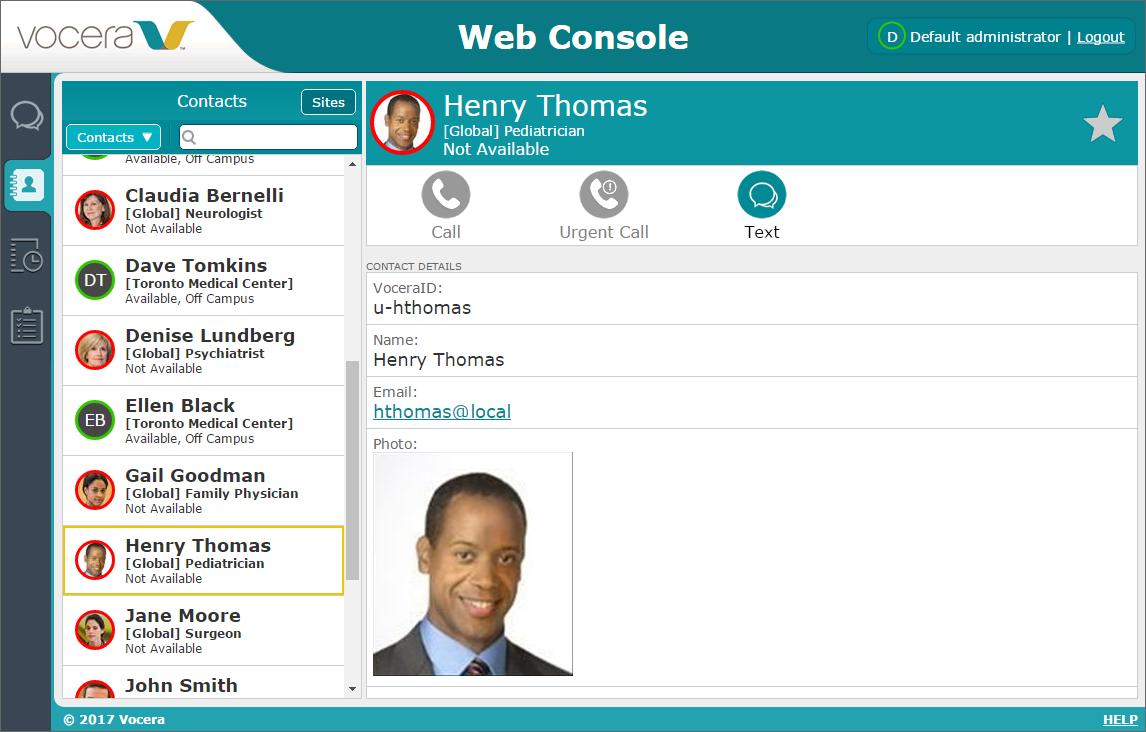Select Claudia Bernelli from contact list
The width and height of the screenshot is (1146, 732).
pyautogui.click(x=203, y=211)
